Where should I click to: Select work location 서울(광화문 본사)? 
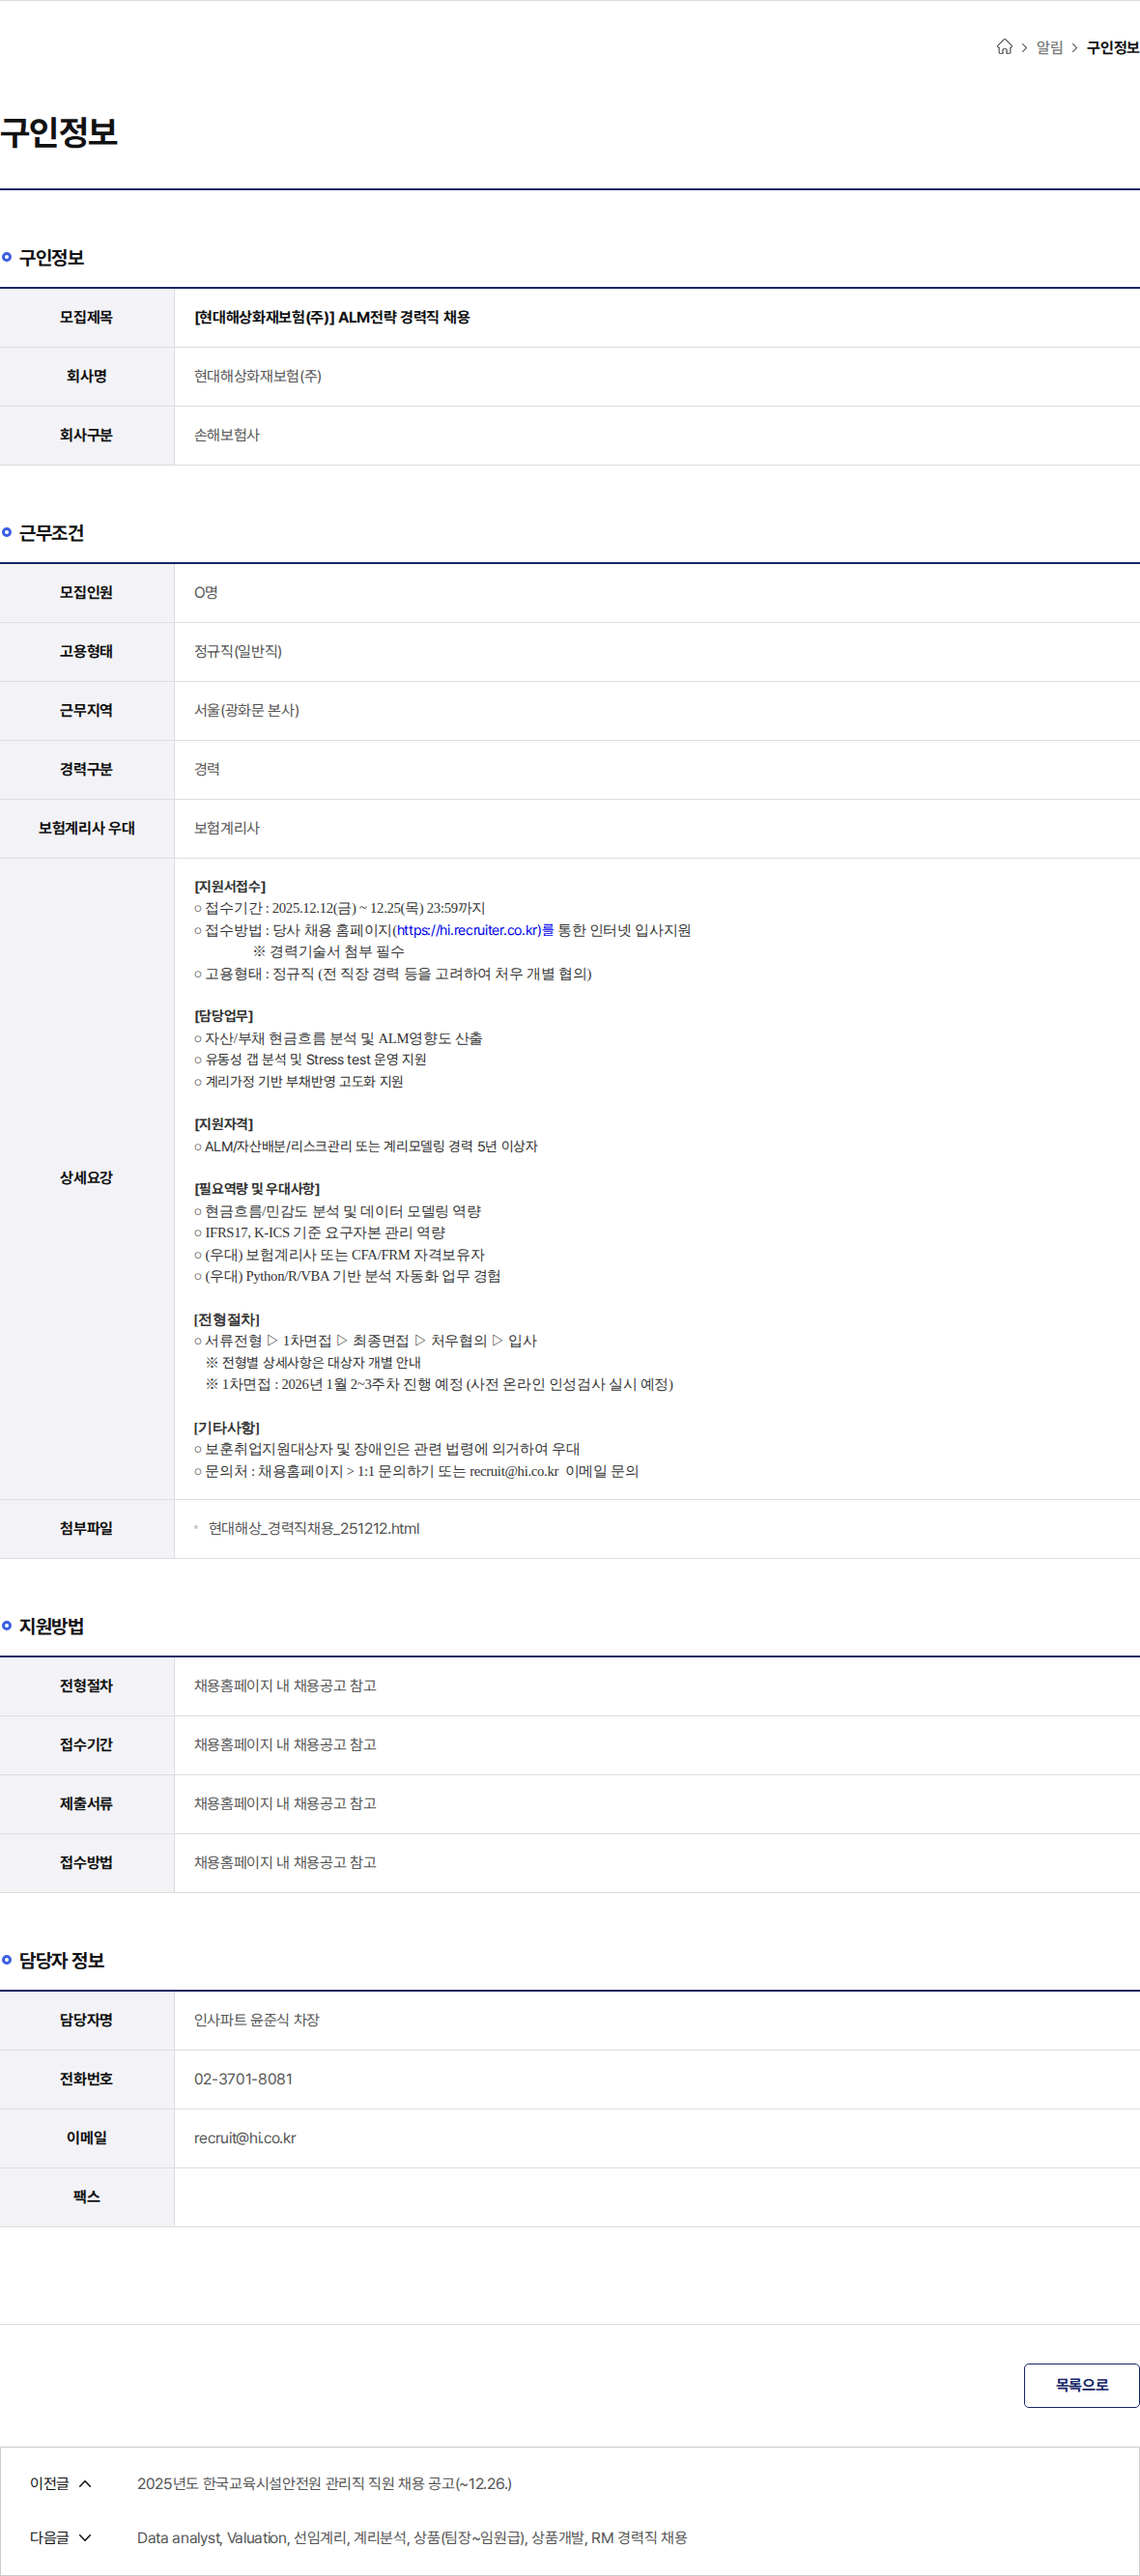click(246, 710)
